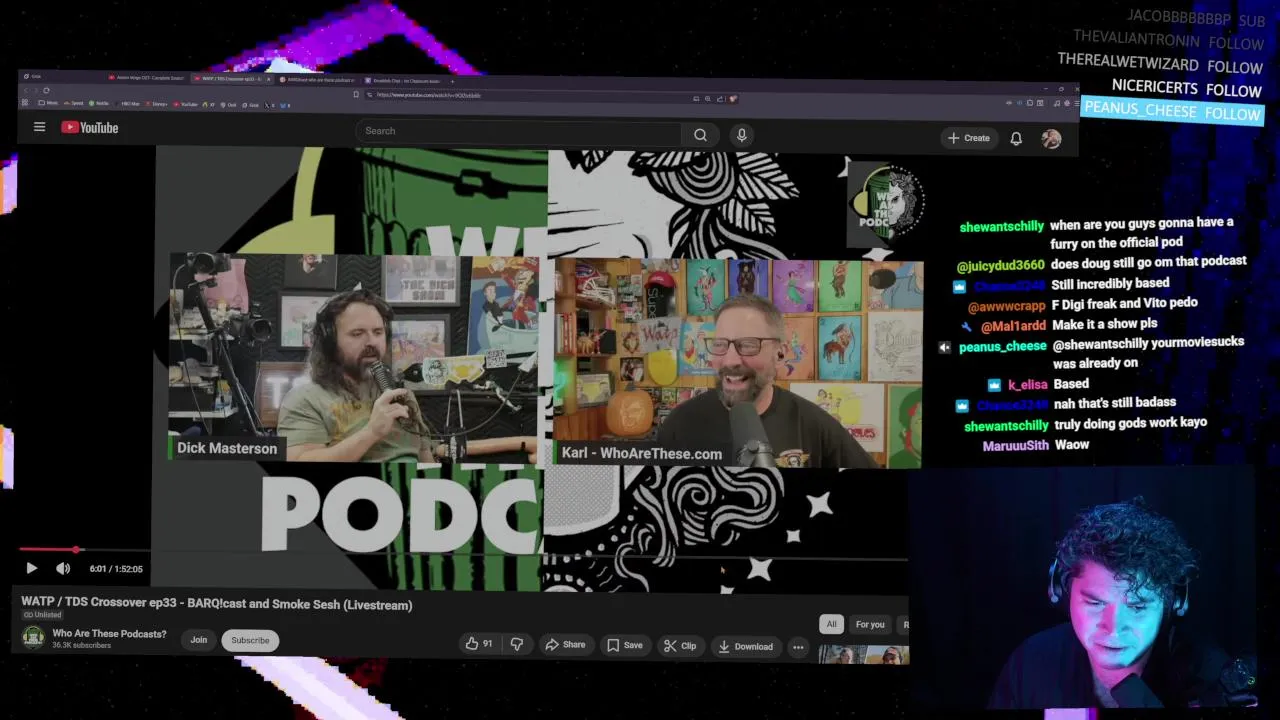Start voice search with the microphone

[741, 135]
